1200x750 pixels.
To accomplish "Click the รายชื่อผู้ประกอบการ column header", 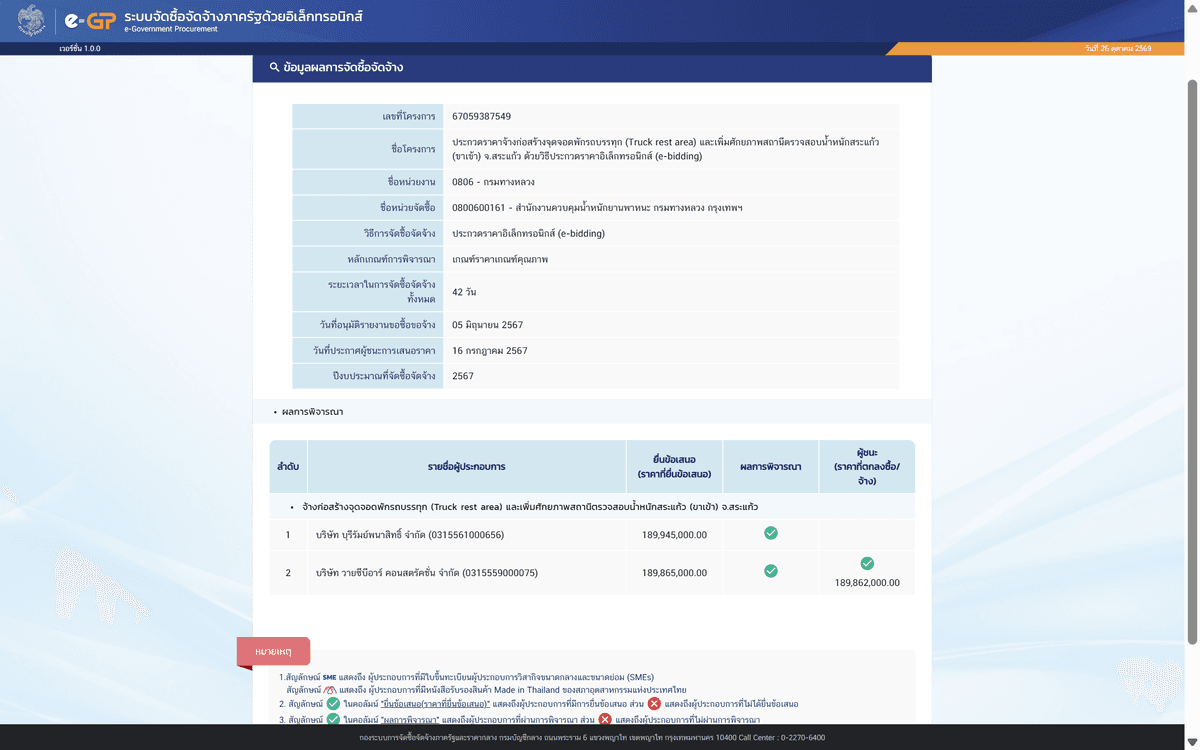I will pos(466,467).
